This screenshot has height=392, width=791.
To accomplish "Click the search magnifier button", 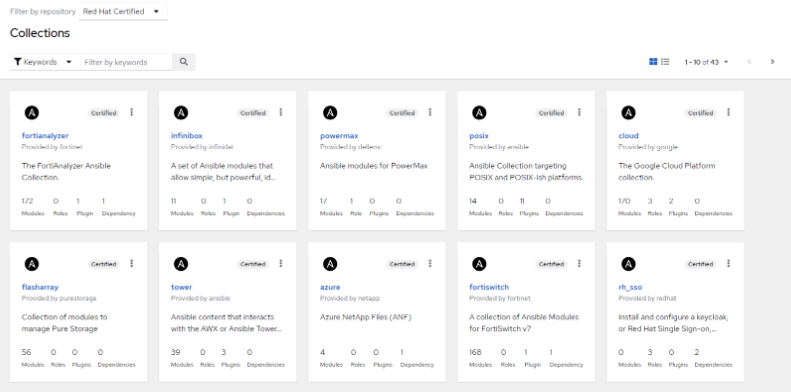I will coord(184,62).
